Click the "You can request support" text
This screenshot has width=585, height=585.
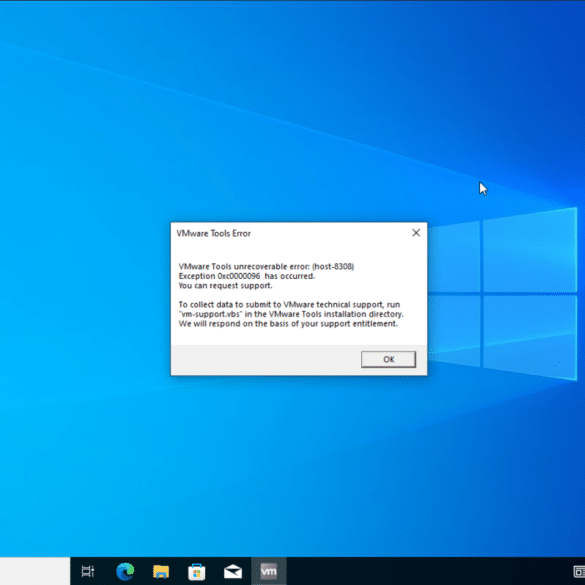[x=225, y=285]
